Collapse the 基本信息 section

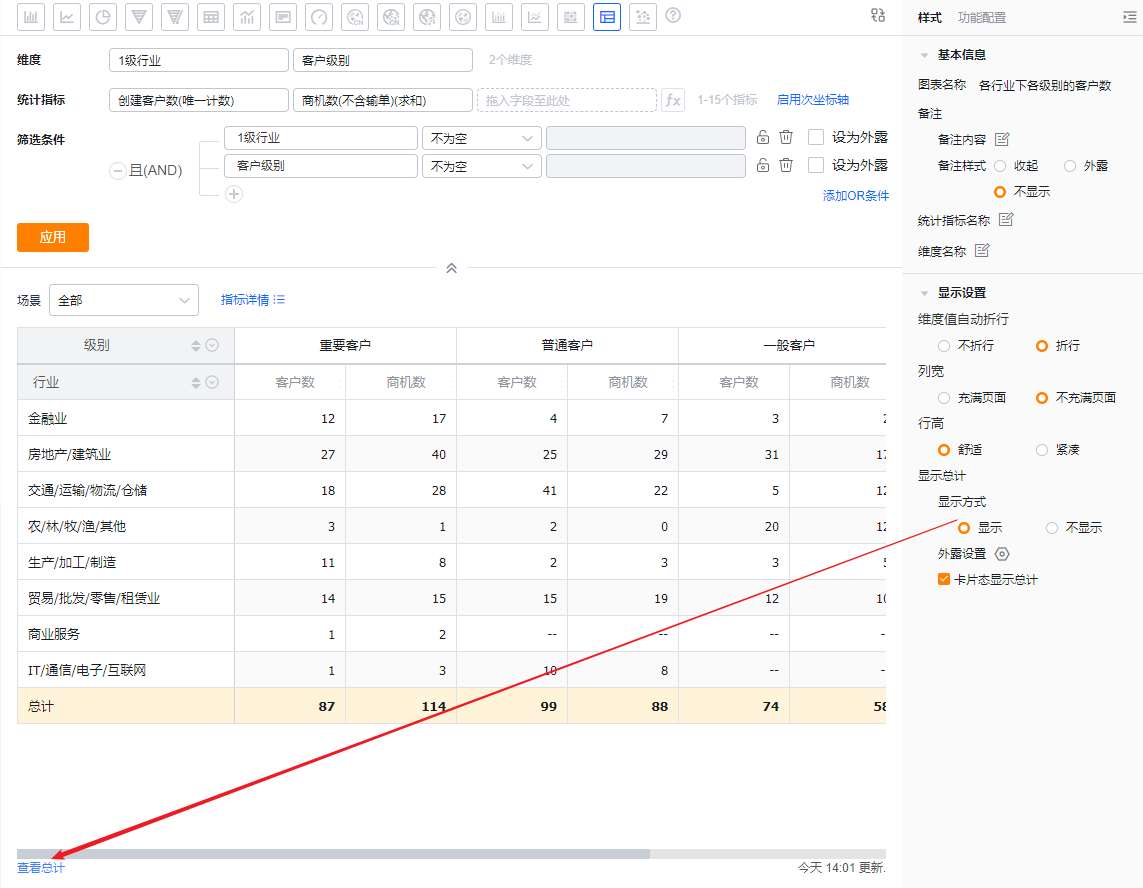924,55
